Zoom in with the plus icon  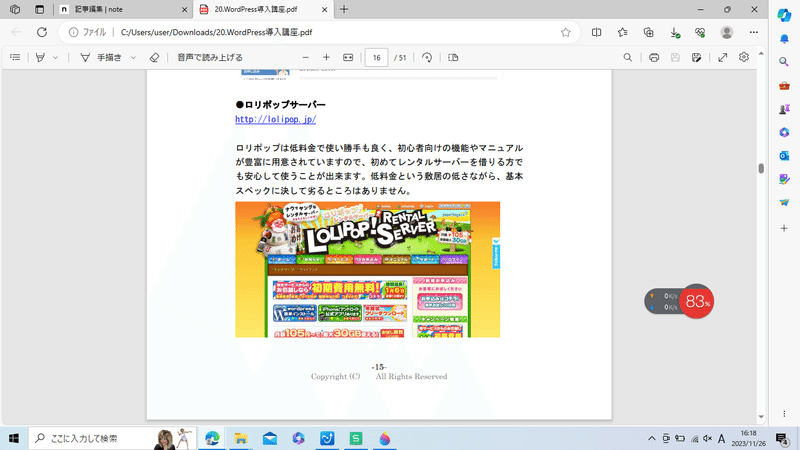tap(327, 58)
